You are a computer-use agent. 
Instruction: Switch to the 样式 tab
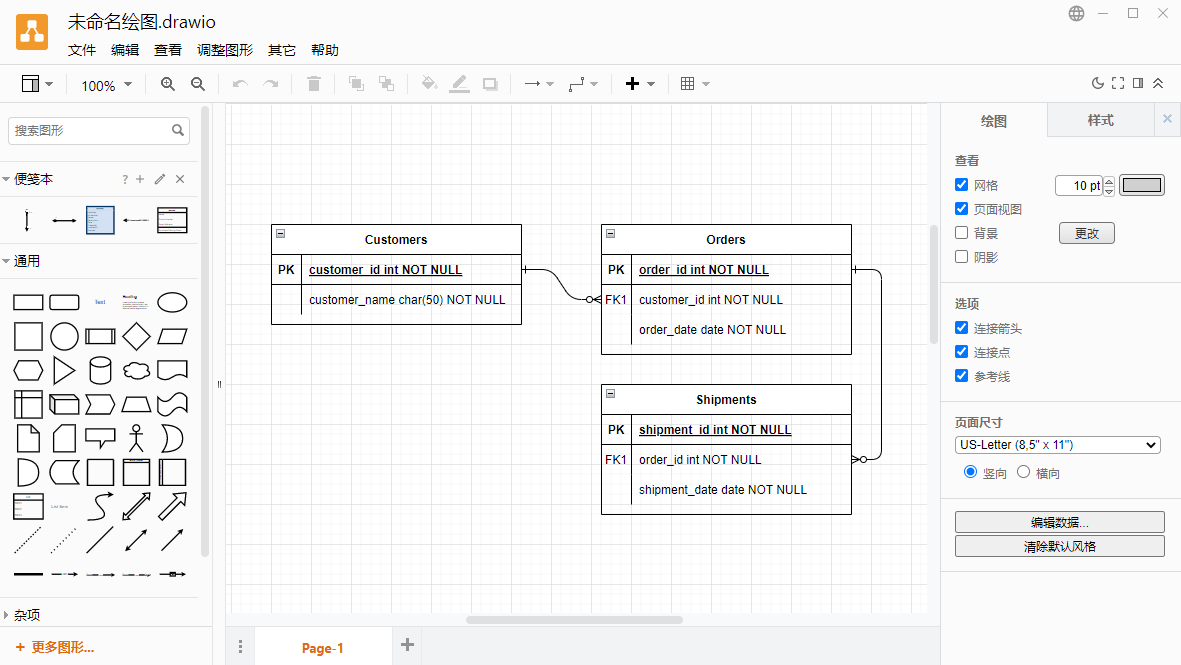[x=1100, y=120]
